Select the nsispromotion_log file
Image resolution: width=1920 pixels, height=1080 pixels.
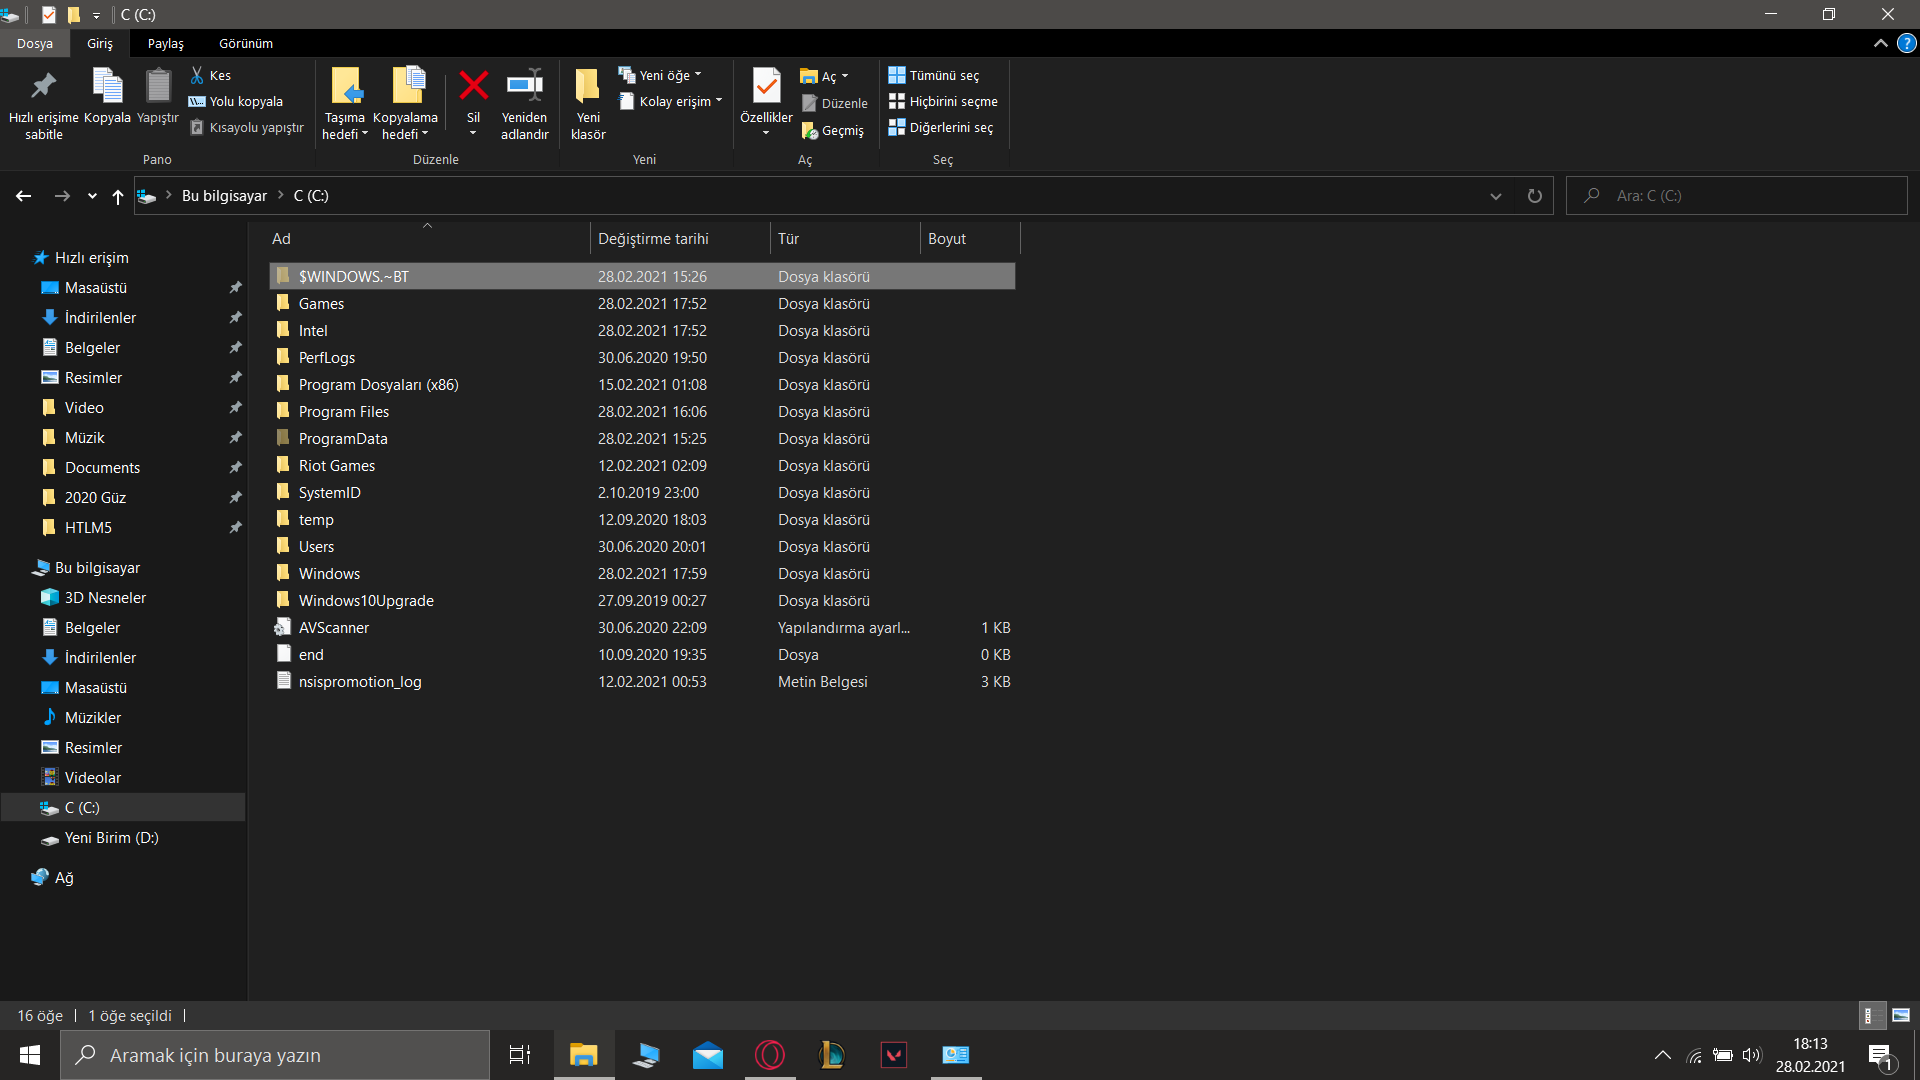coord(642,681)
